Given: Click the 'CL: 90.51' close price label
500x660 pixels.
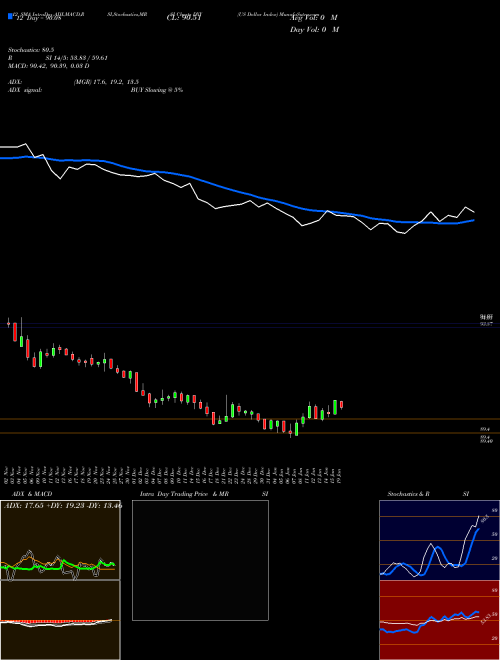Looking at the screenshot, I should click(x=184, y=18).
